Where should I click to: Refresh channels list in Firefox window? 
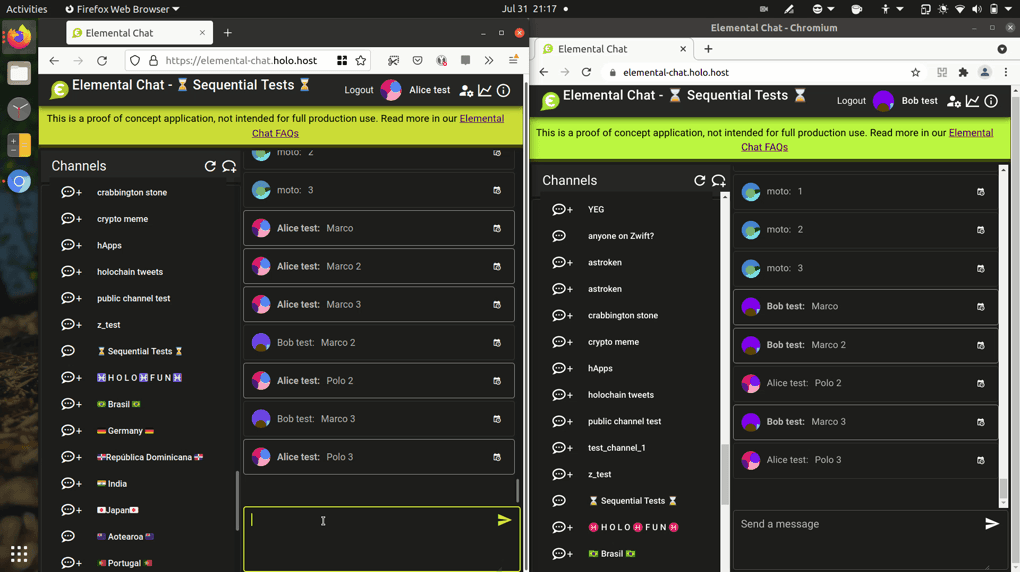pyautogui.click(x=209, y=166)
